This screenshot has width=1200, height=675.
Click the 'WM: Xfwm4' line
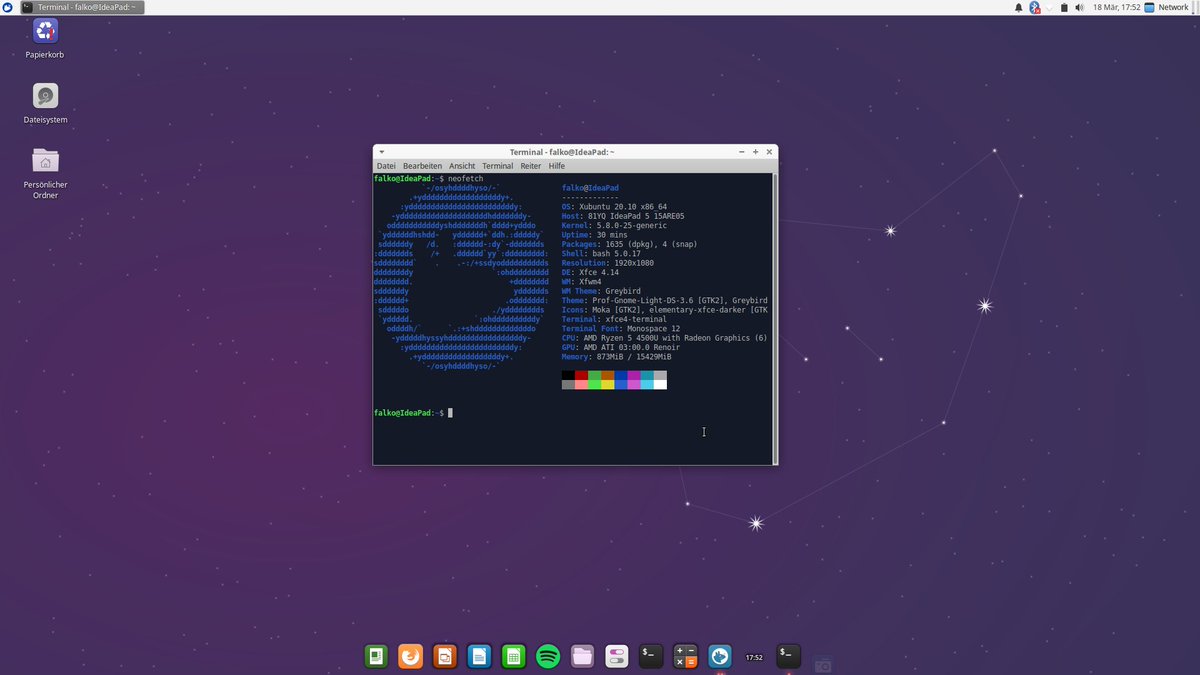(582, 282)
